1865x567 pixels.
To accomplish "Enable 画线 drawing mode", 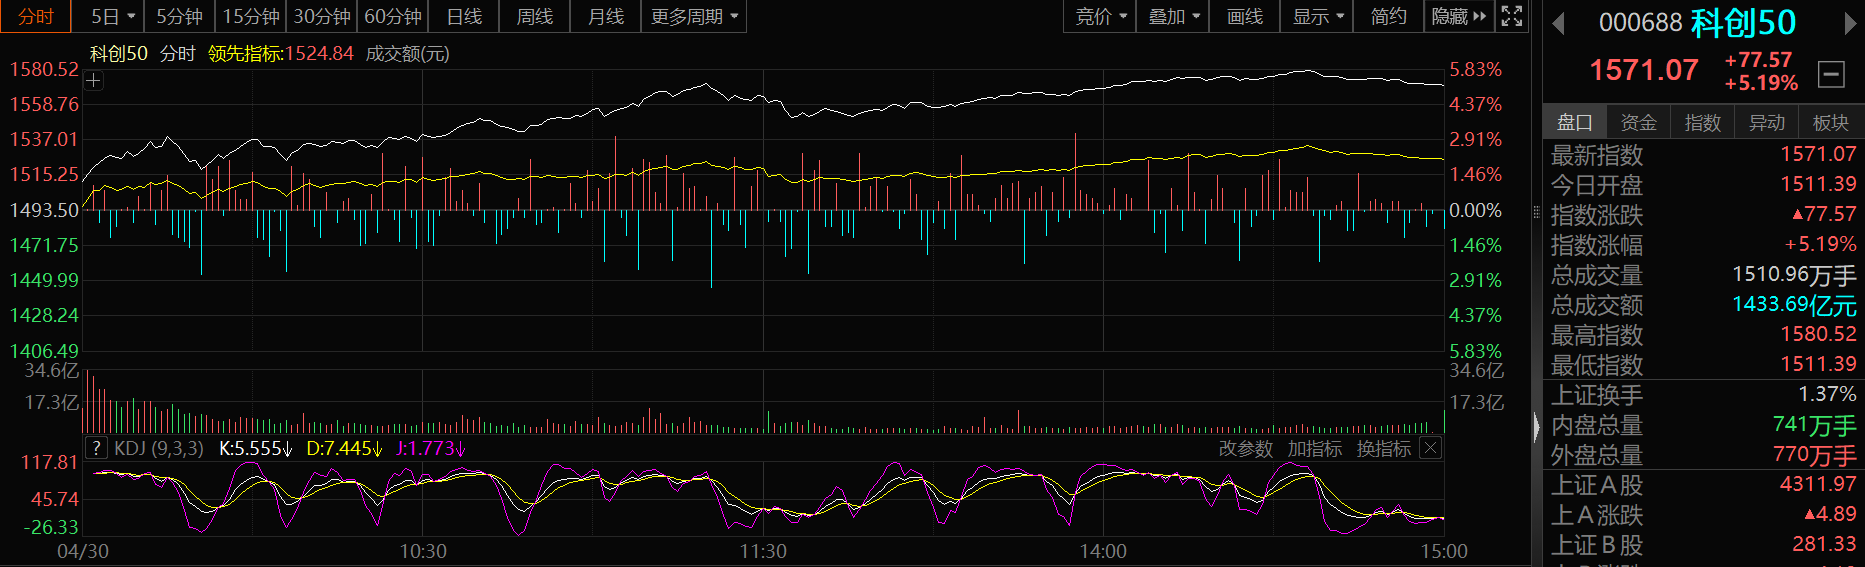I will tap(1245, 16).
